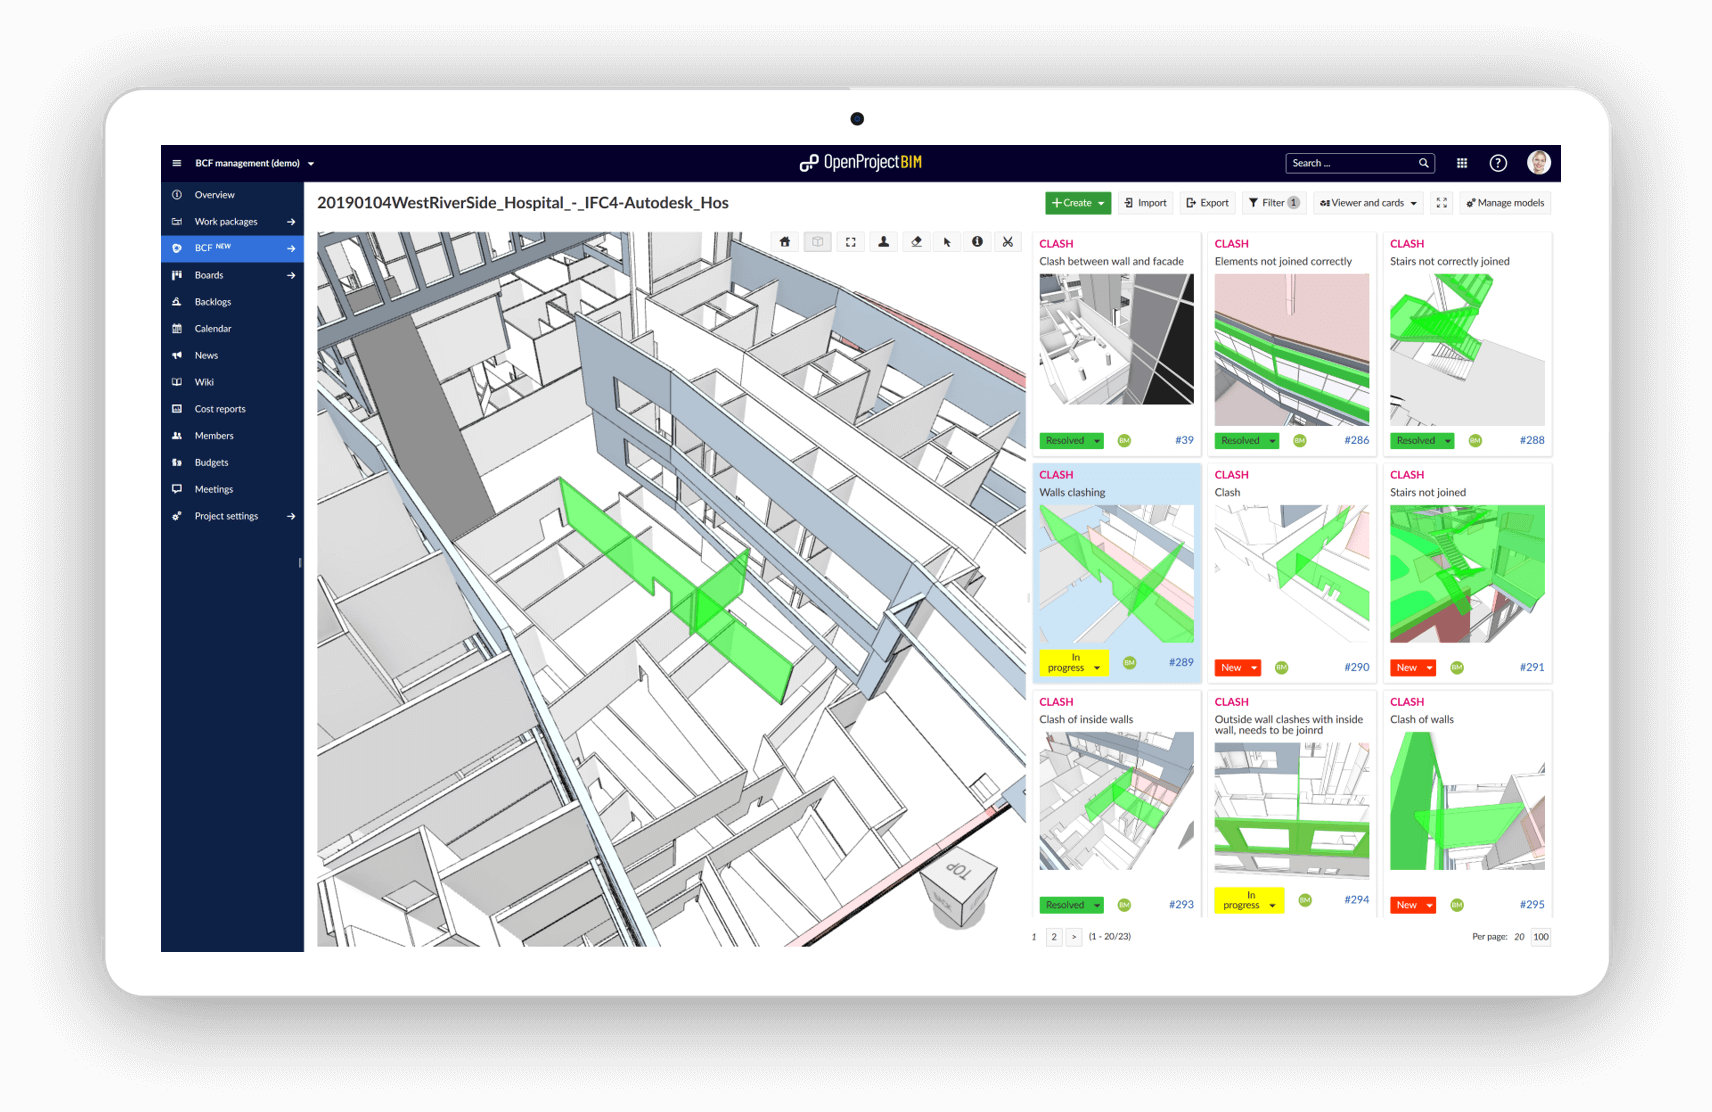1712x1112 pixels.
Task: Toggle first-person mode icon in viewer toolbar
Action: coord(884,242)
